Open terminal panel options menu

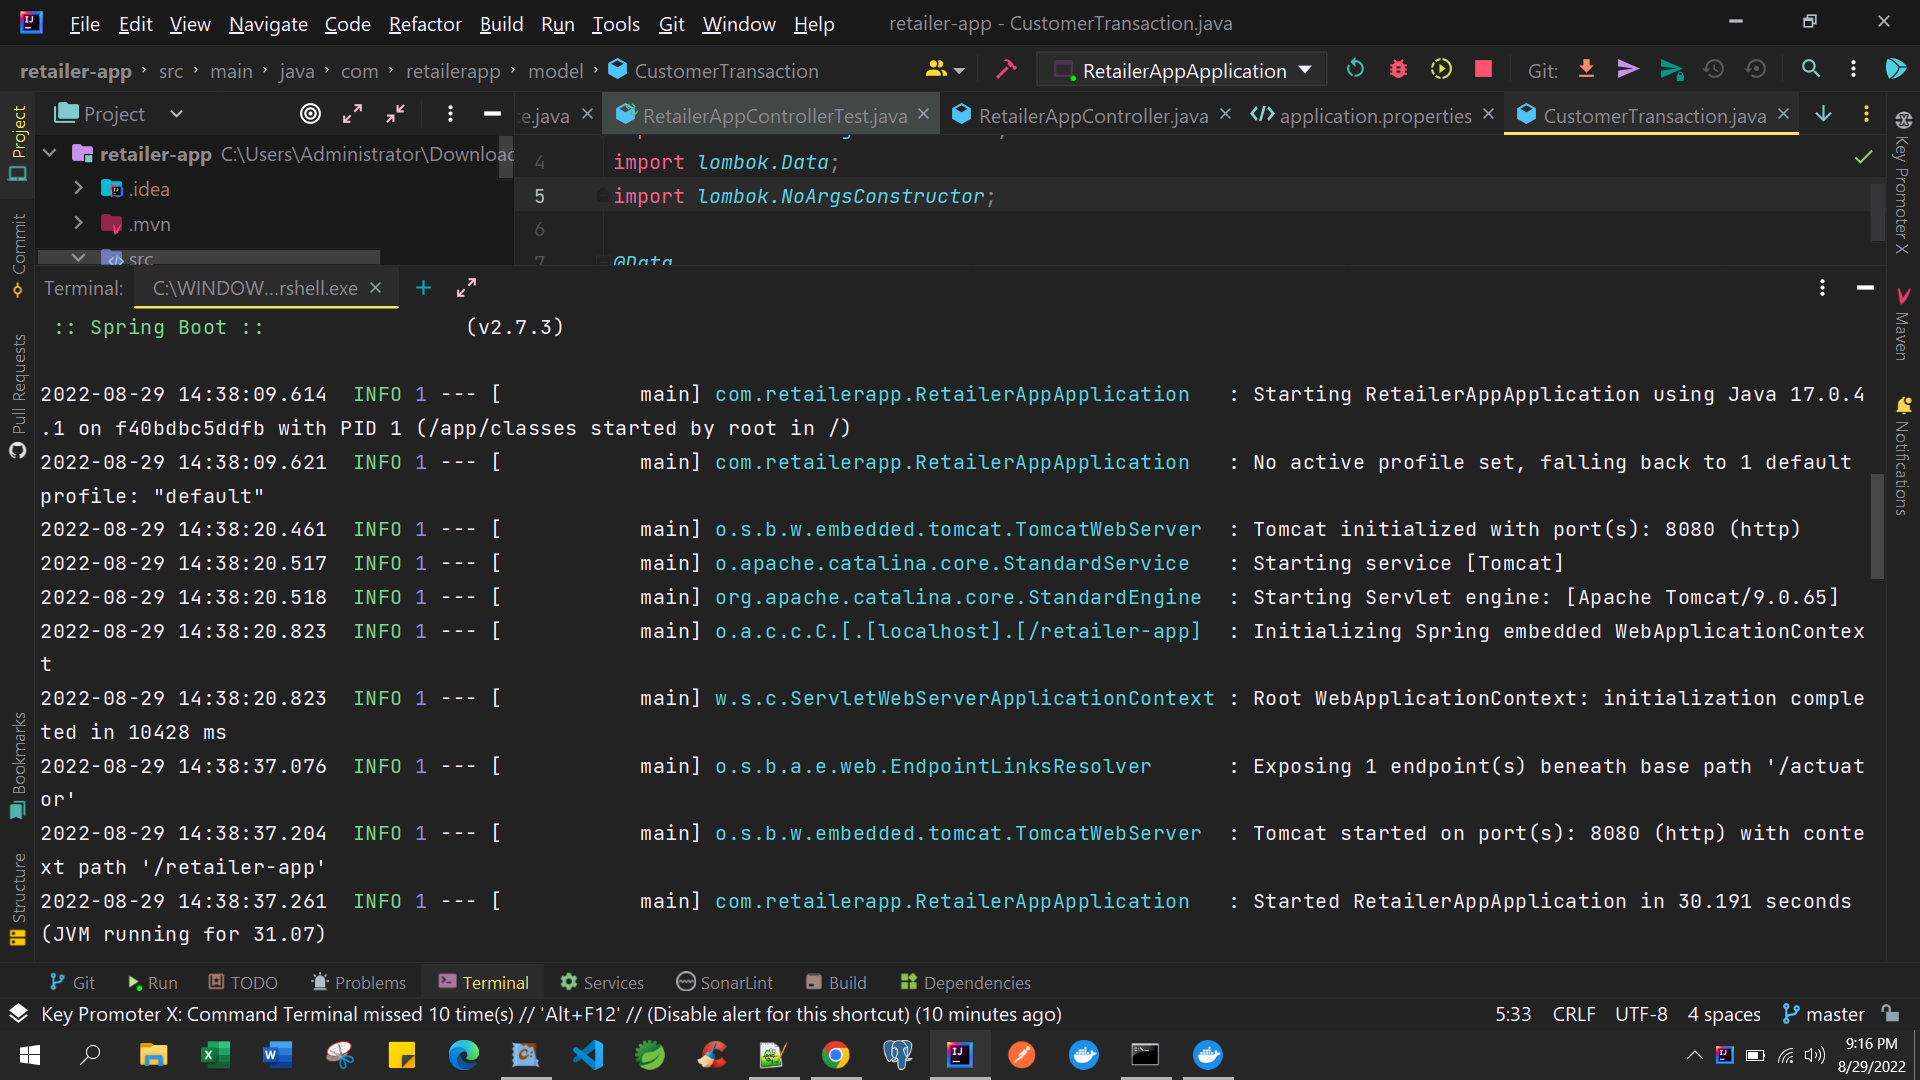point(1822,288)
